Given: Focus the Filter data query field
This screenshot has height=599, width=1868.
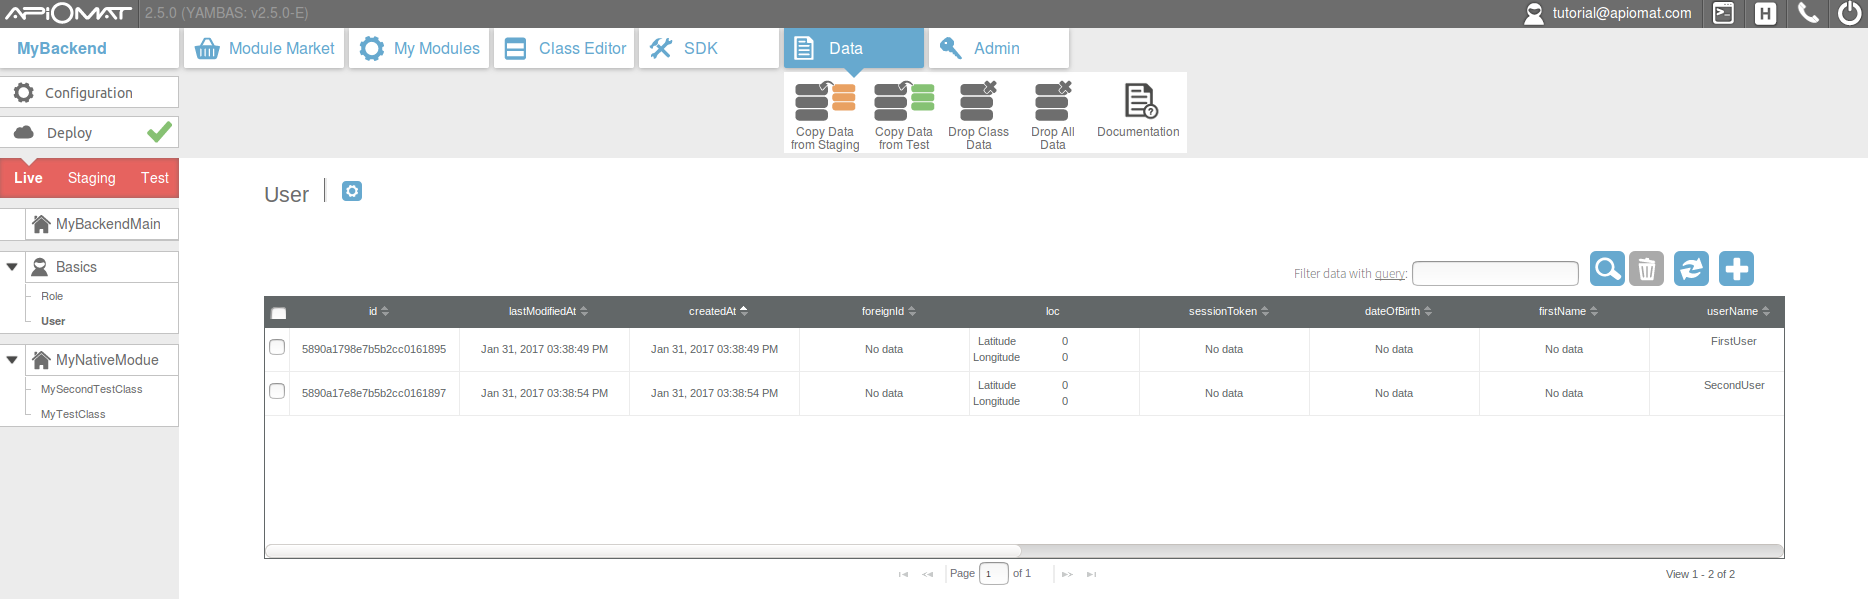Looking at the screenshot, I should 1495,273.
